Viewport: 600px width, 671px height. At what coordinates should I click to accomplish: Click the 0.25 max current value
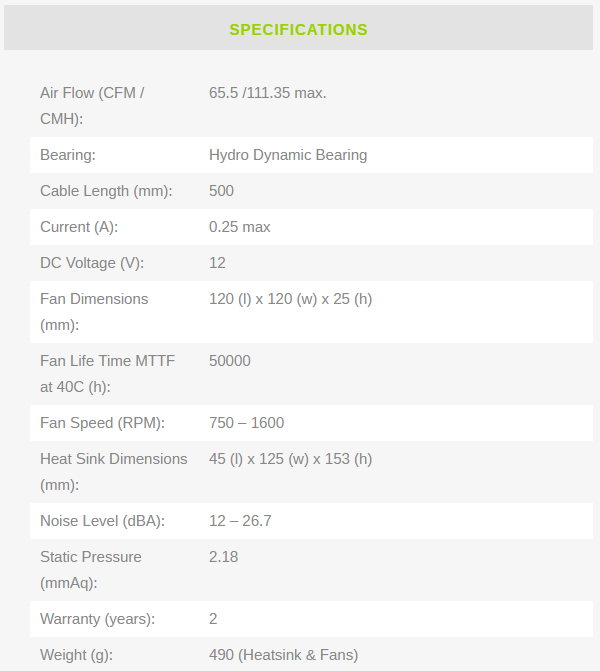[239, 227]
